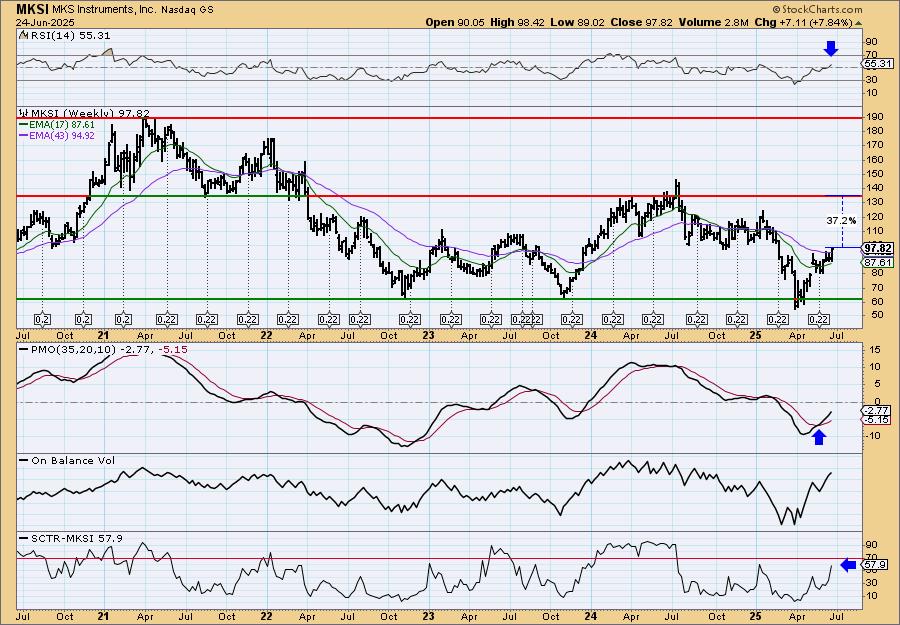Viewport: 900px width, 625px height.
Task: Click the -10 label on the PMO axis
Action: [x=873, y=436]
